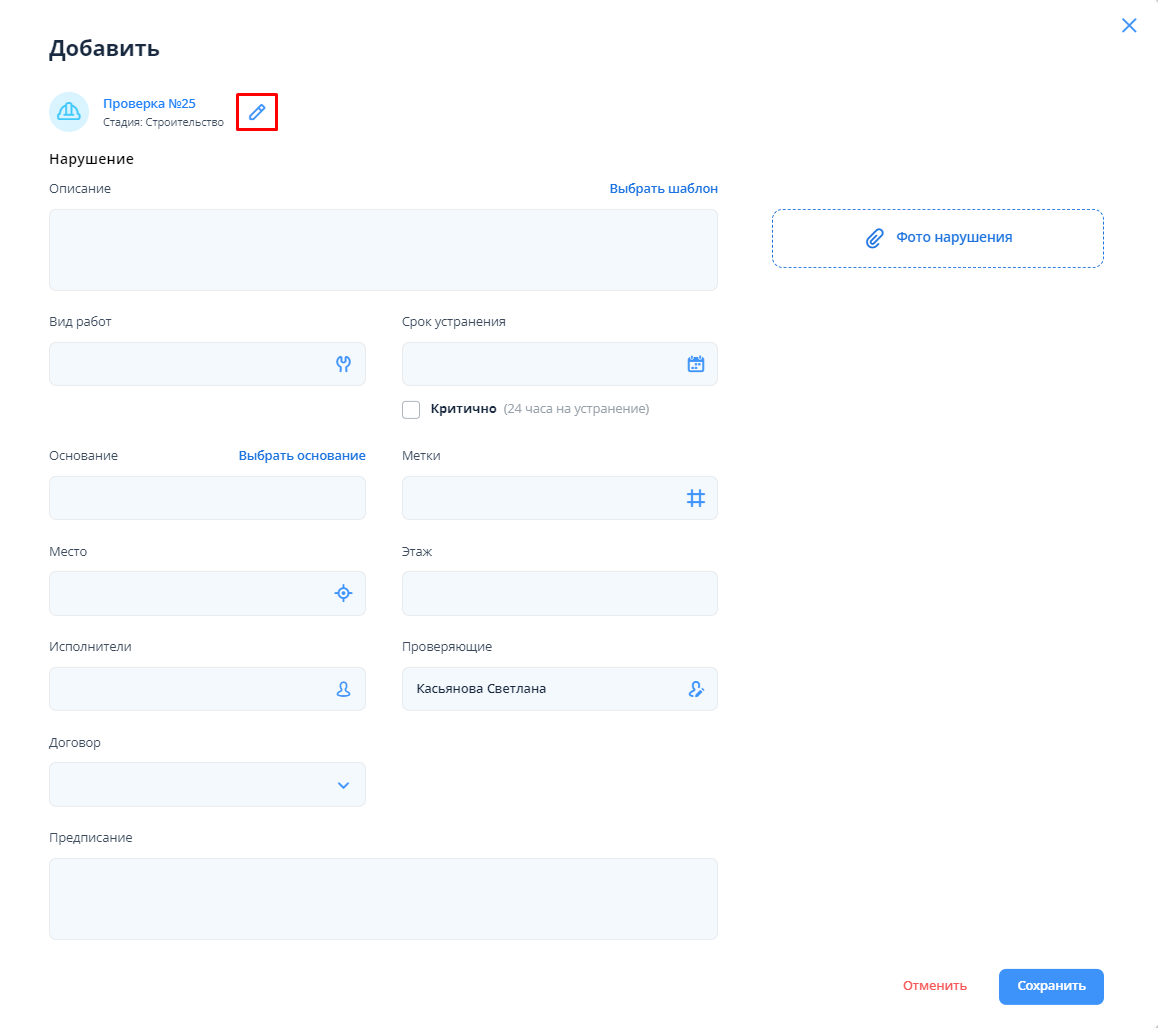Click the wrench icon in Вид работ field
Image resolution: width=1158 pixels, height=1028 pixels.
pyautogui.click(x=343, y=364)
